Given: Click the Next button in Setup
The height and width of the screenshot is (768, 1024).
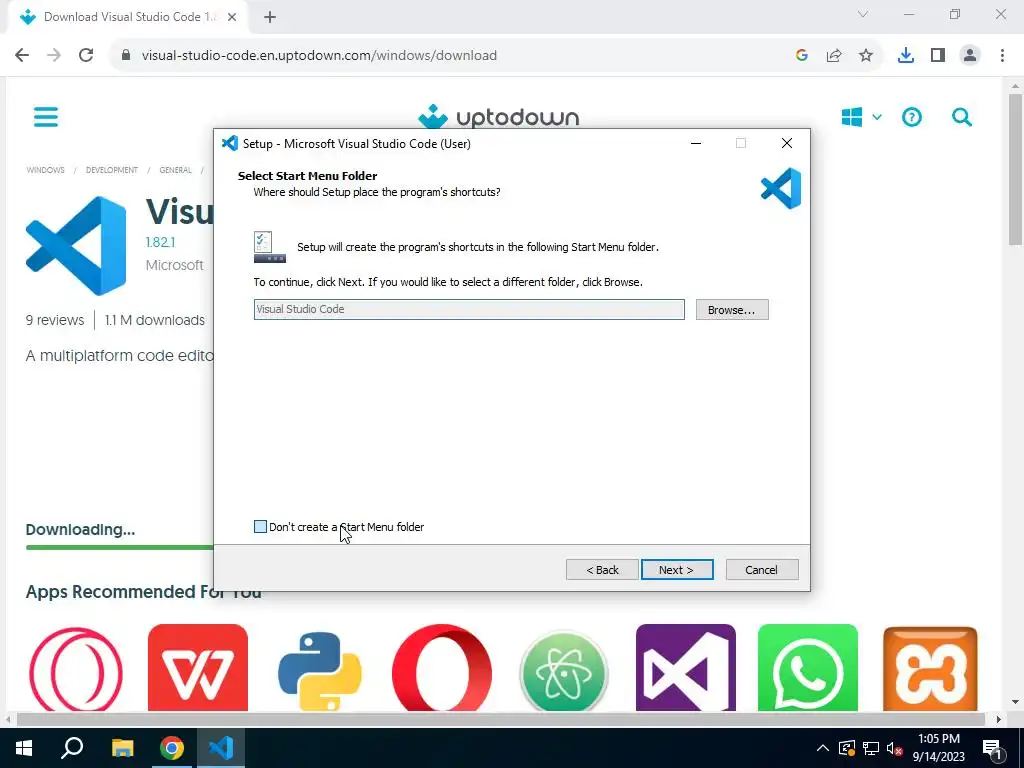Looking at the screenshot, I should pyautogui.click(x=677, y=569).
